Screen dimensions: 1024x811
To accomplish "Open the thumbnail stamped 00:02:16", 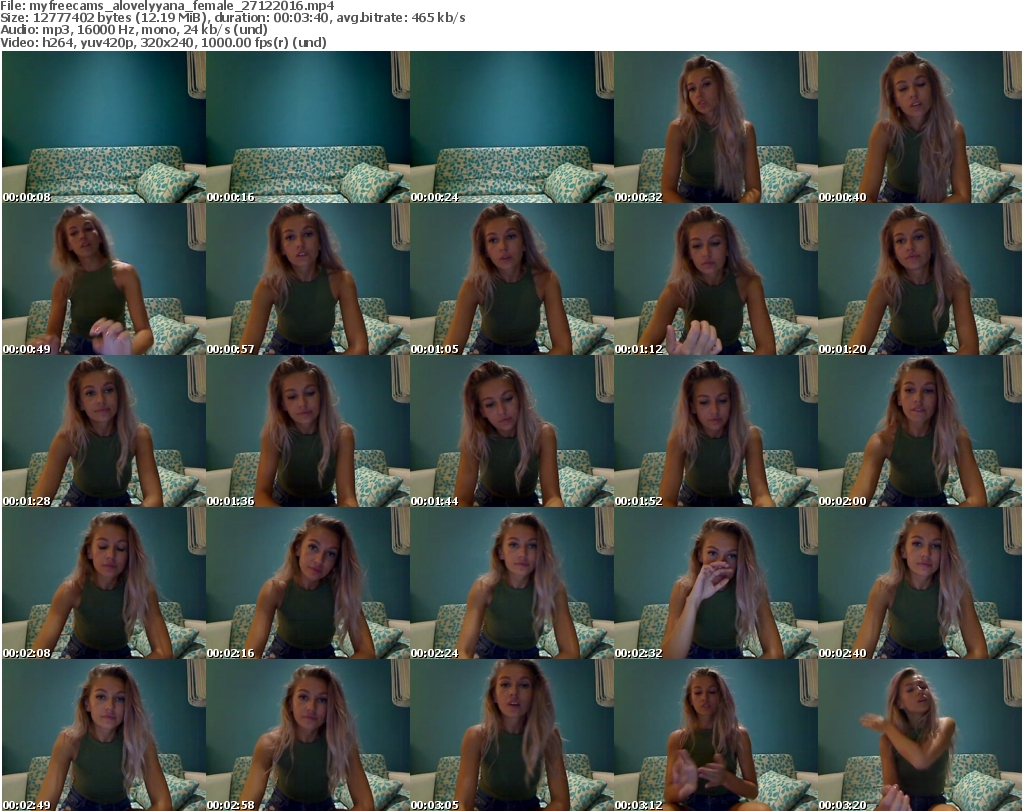I will point(308,583).
